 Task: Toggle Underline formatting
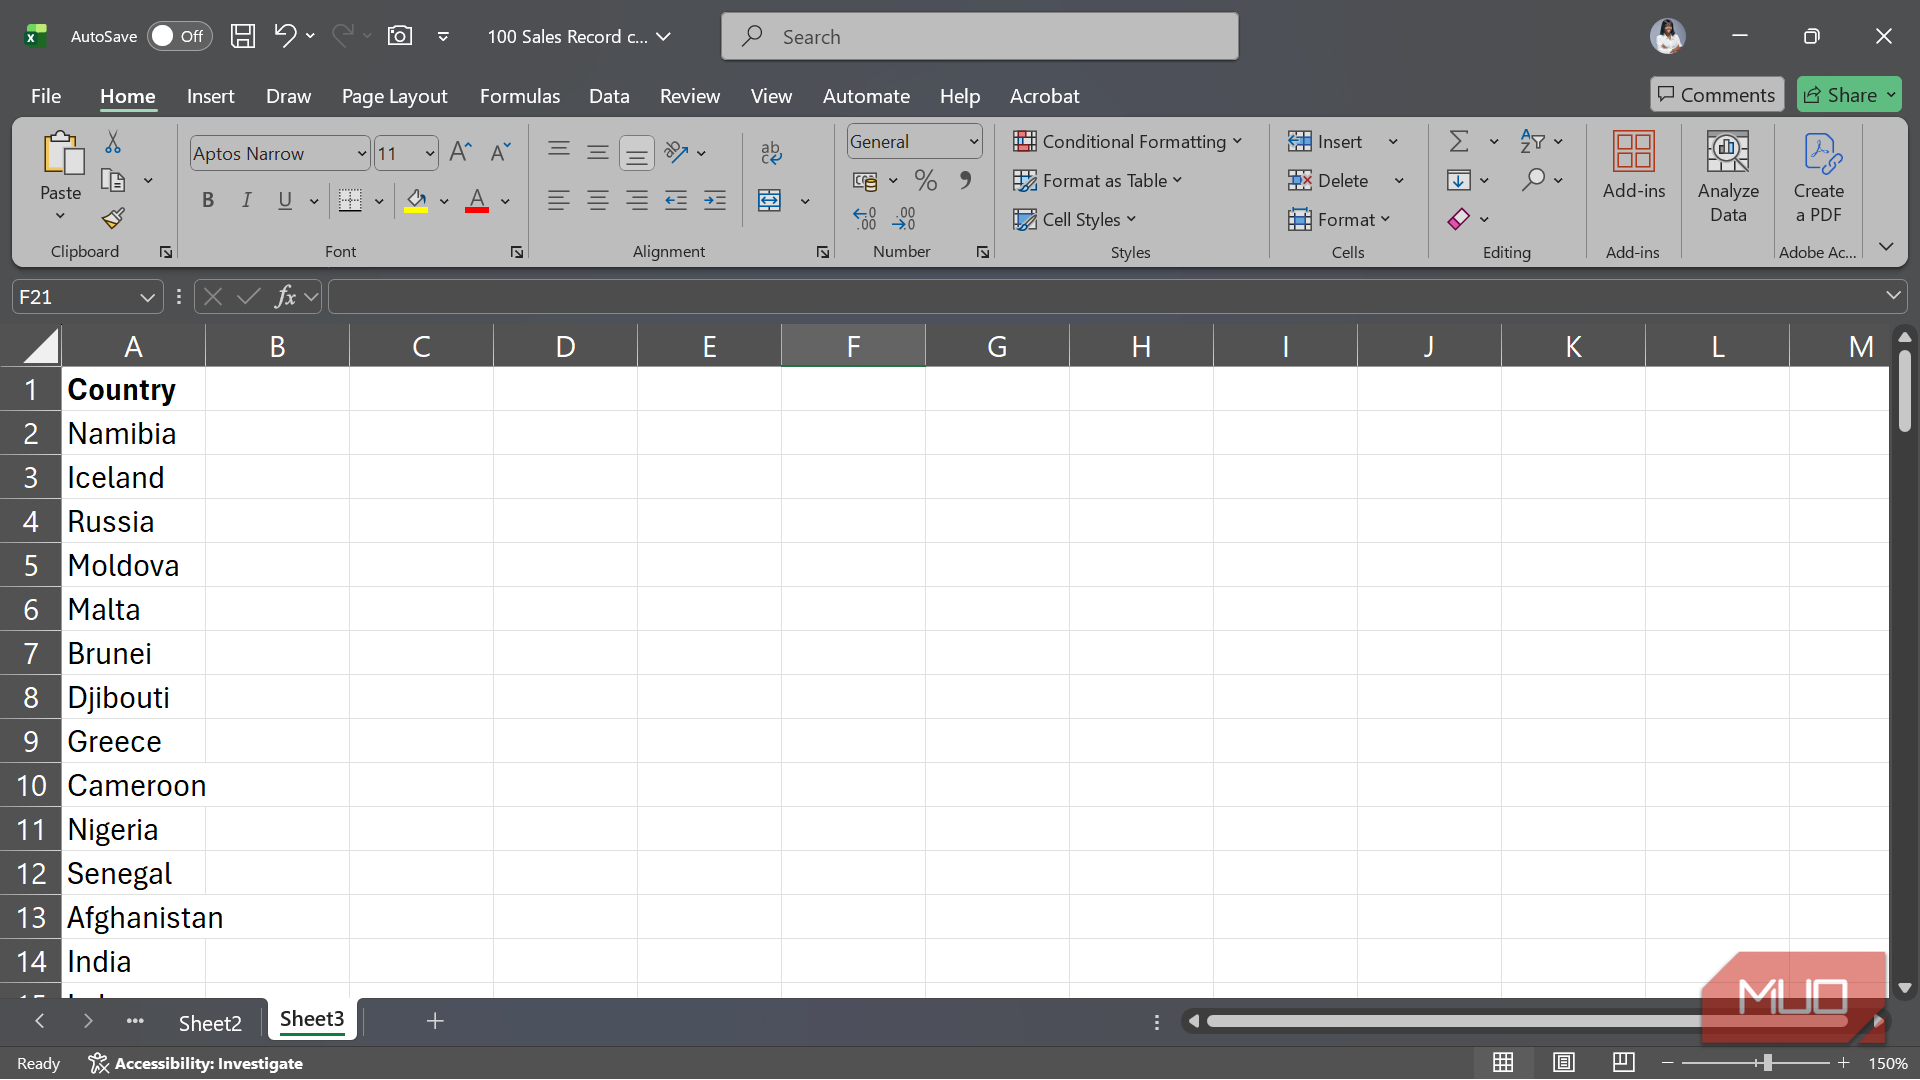[285, 201]
